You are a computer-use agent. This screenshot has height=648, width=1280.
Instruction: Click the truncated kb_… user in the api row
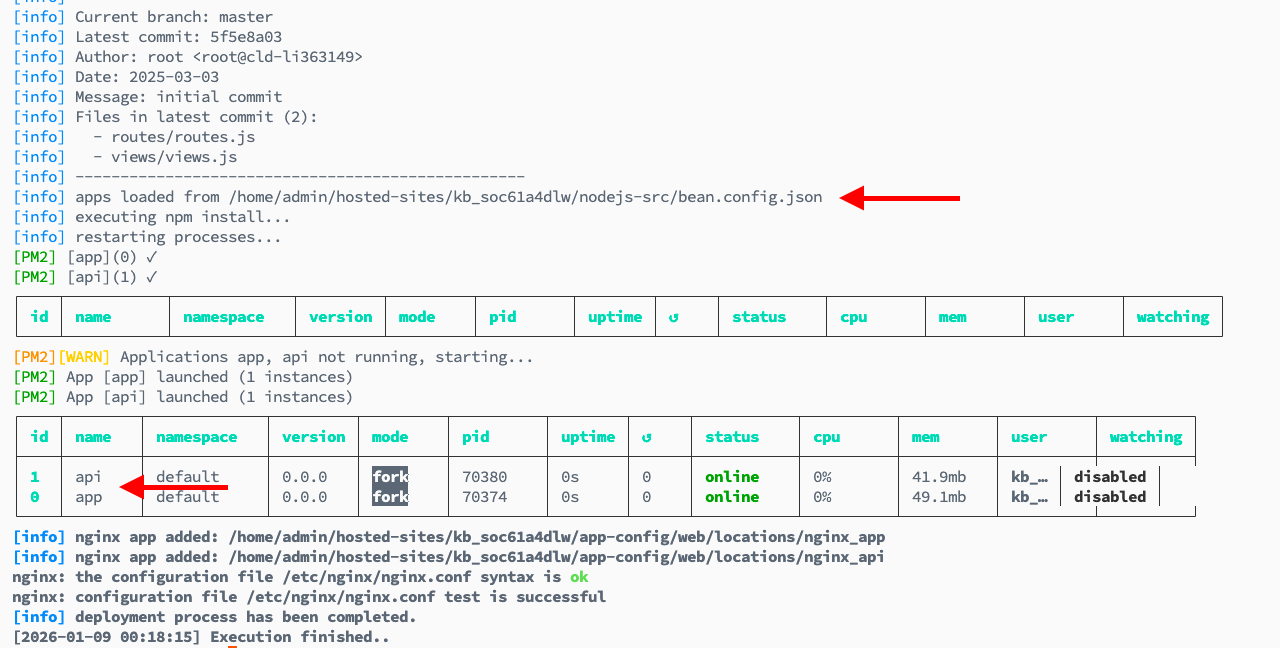[1029, 477]
